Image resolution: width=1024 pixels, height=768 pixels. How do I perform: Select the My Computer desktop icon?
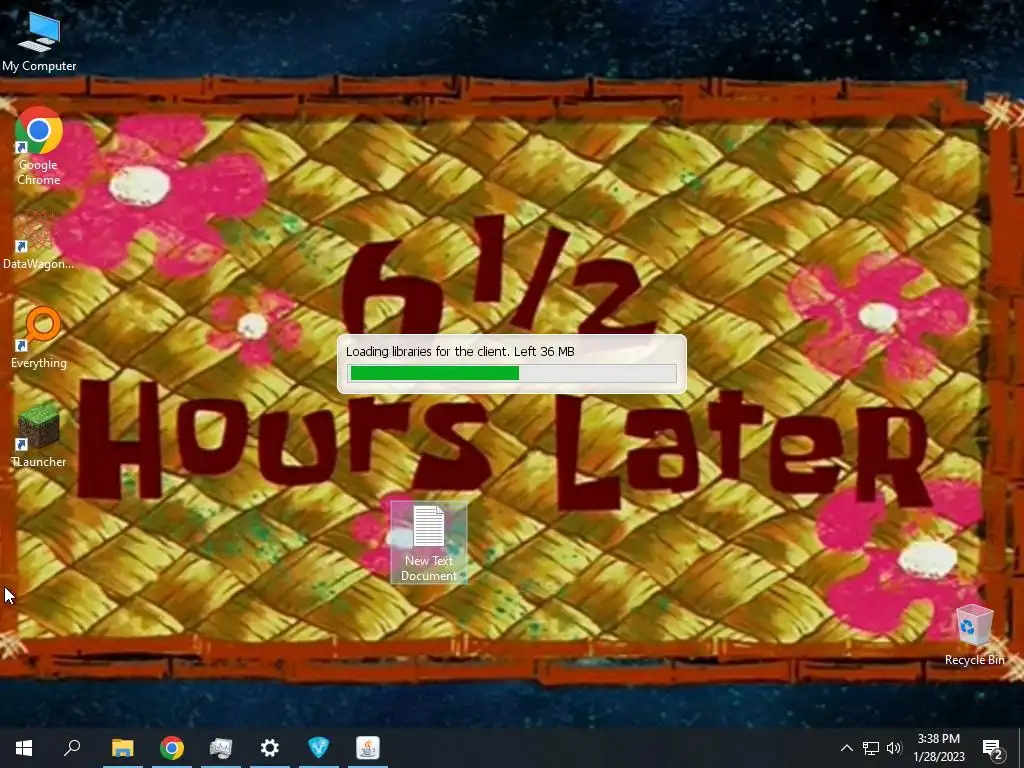tap(39, 40)
